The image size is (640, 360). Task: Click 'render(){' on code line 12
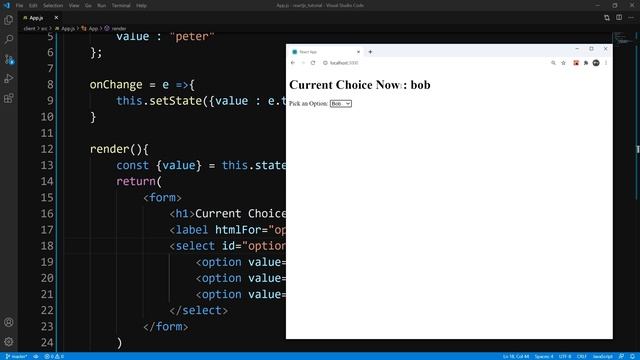click(119, 149)
